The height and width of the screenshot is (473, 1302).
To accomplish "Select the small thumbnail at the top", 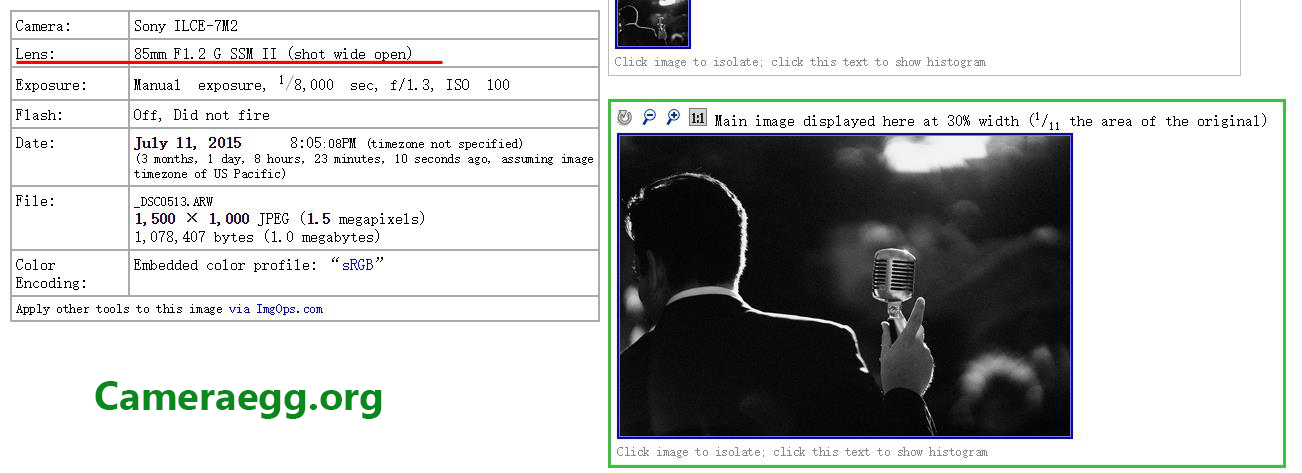I will click(x=652, y=22).
